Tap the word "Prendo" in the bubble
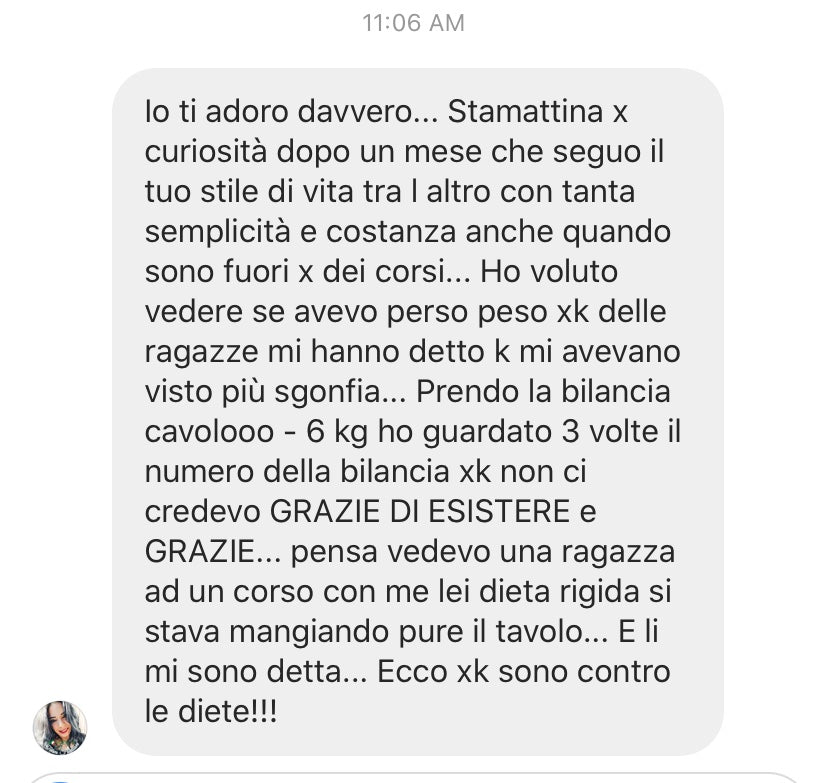 click(467, 392)
